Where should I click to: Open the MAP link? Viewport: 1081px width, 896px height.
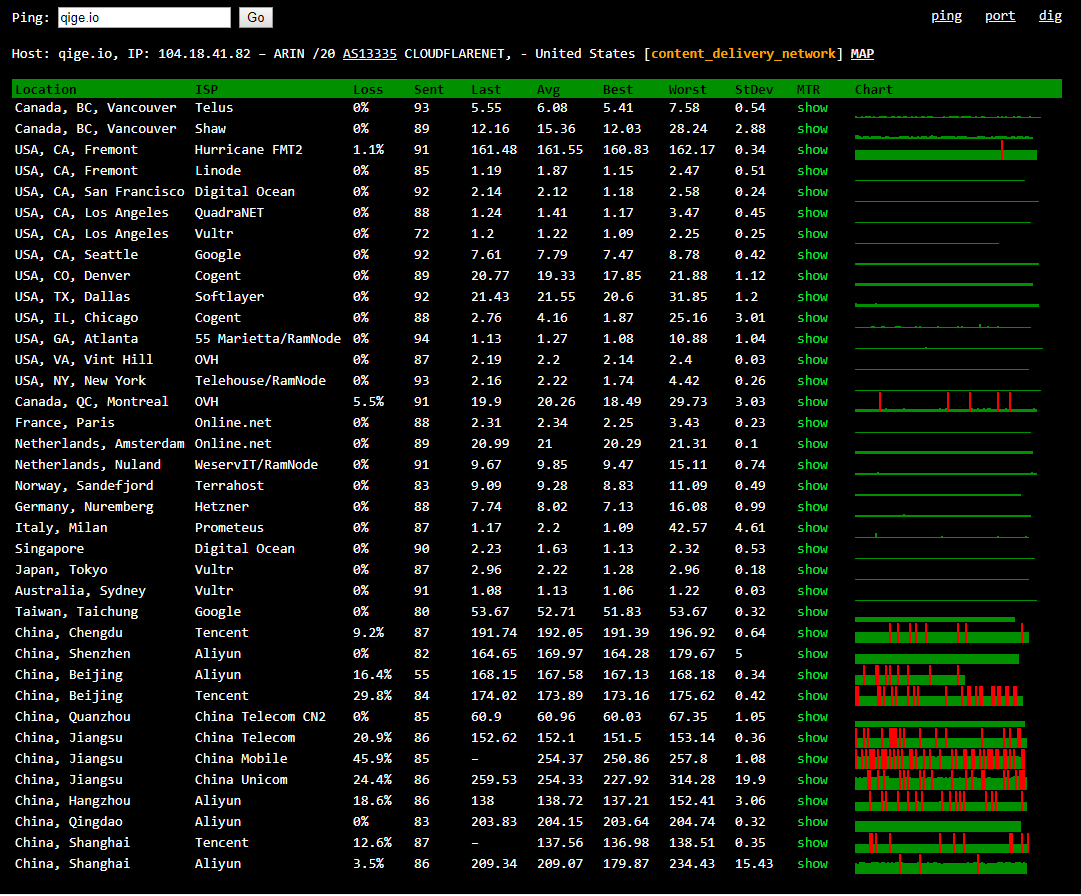coord(862,53)
